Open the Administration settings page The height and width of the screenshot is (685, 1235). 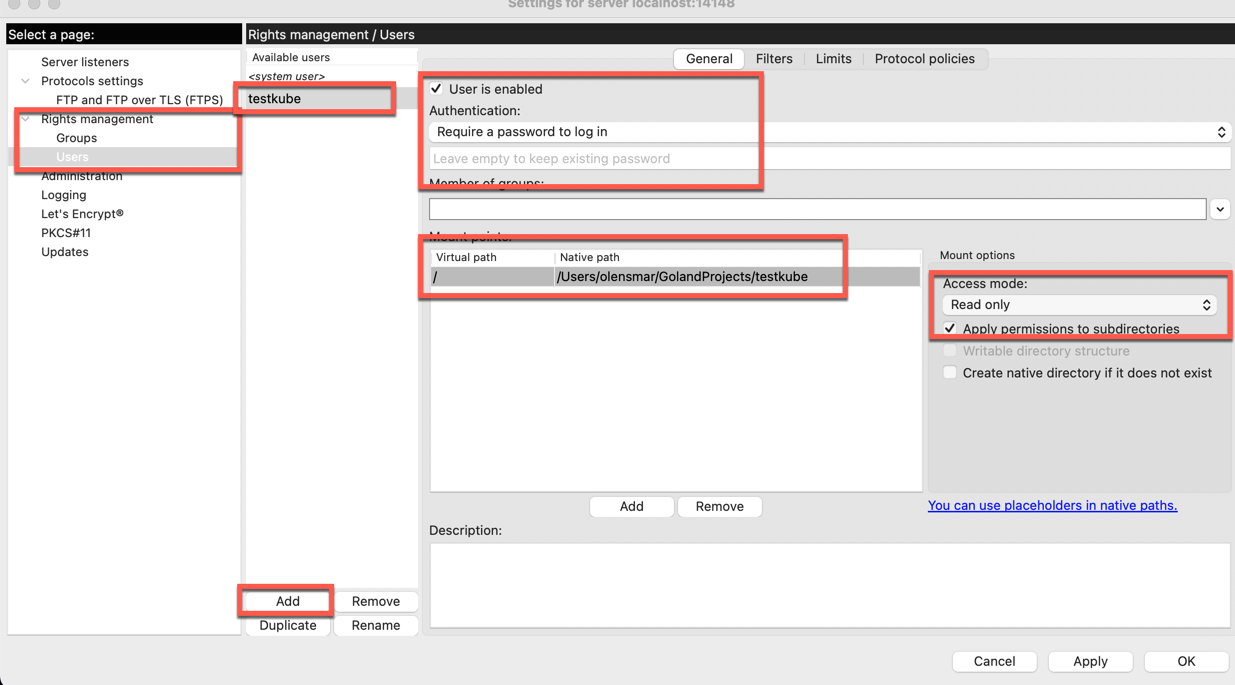click(81, 176)
